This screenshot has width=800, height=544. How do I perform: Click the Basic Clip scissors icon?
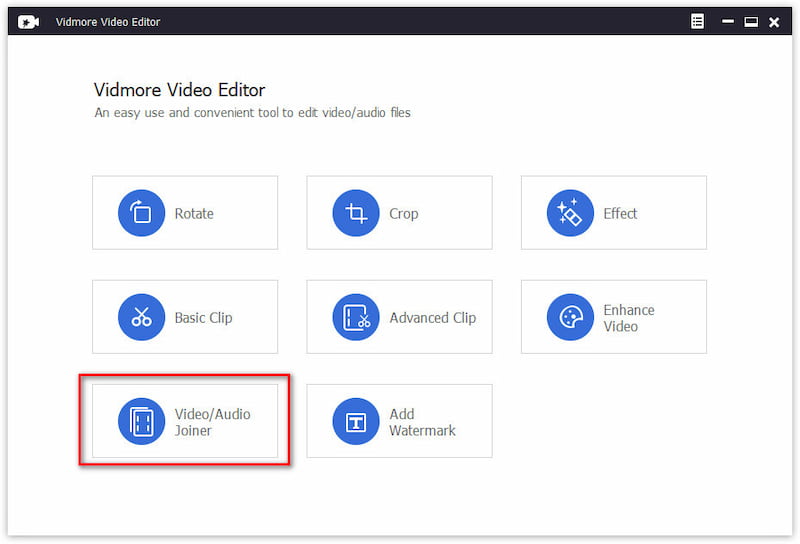(142, 317)
